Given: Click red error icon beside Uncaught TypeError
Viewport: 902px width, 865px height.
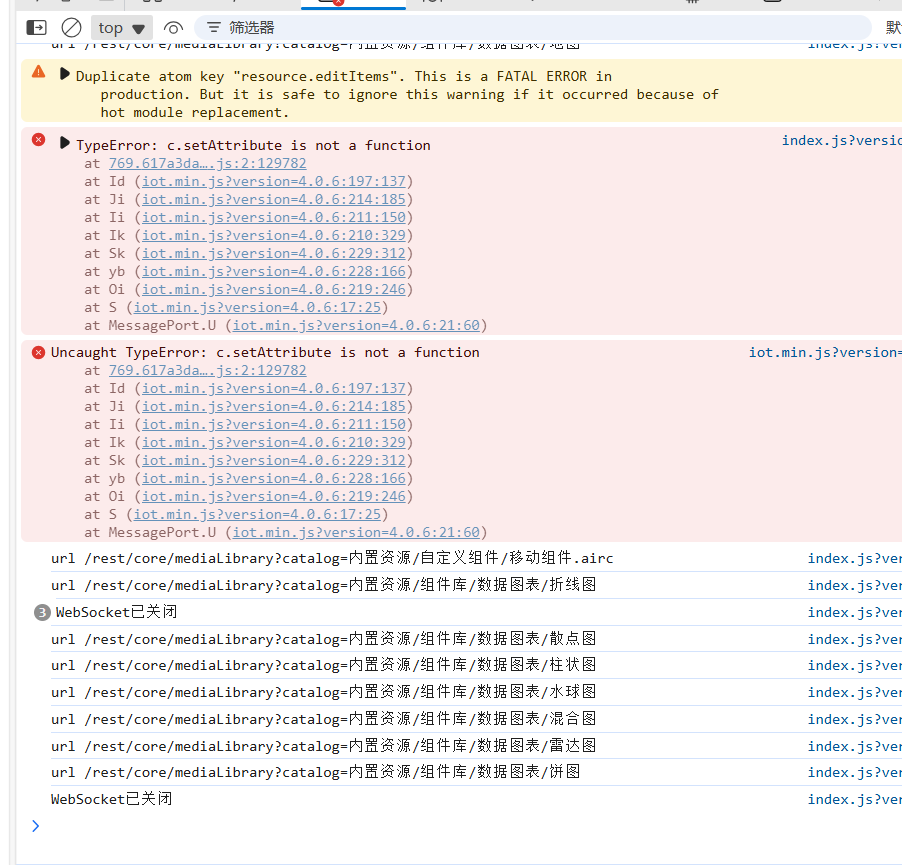Looking at the screenshot, I should (x=39, y=353).
